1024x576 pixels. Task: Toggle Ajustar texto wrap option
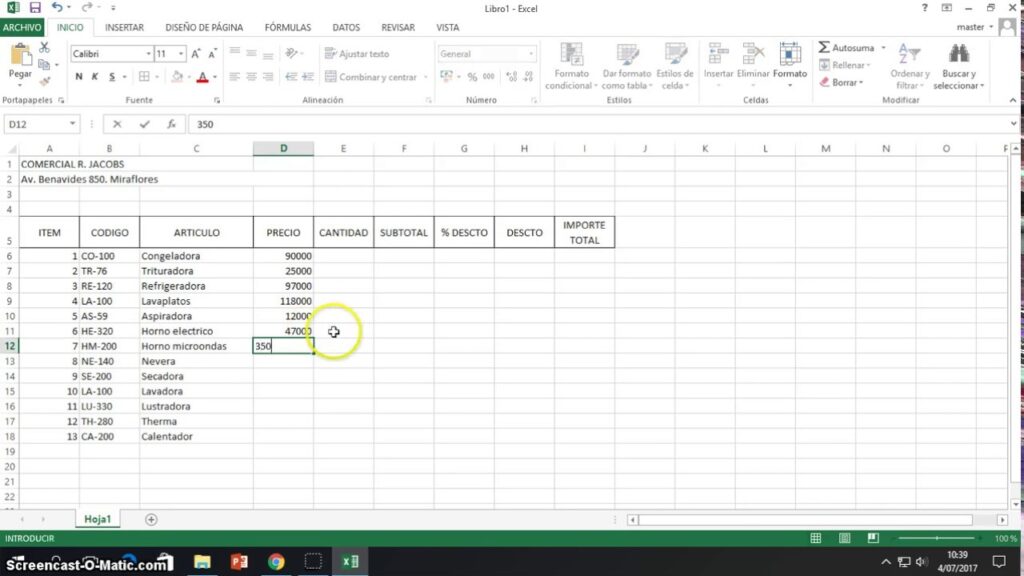tap(357, 54)
